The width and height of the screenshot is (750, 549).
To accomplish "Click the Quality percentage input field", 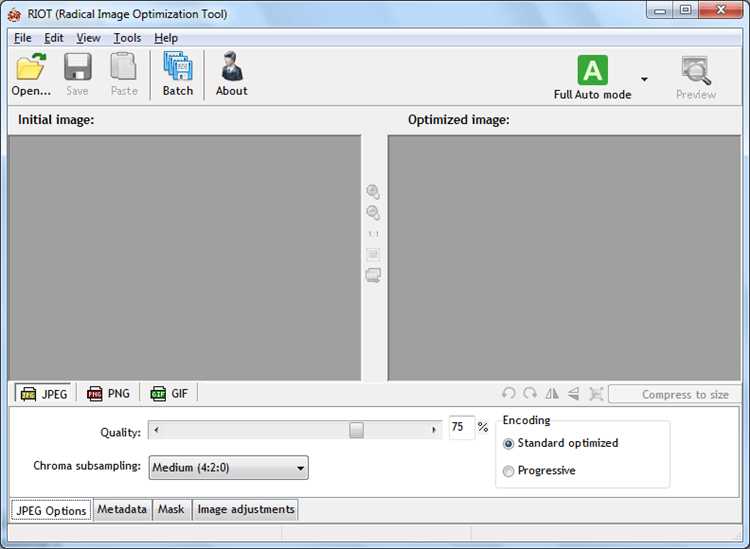I will click(461, 427).
